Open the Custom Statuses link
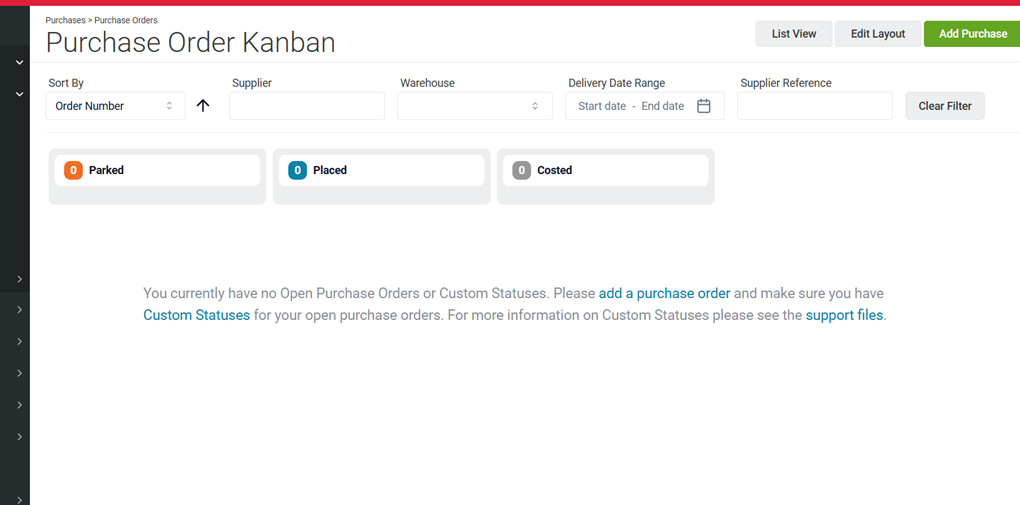 (196, 316)
